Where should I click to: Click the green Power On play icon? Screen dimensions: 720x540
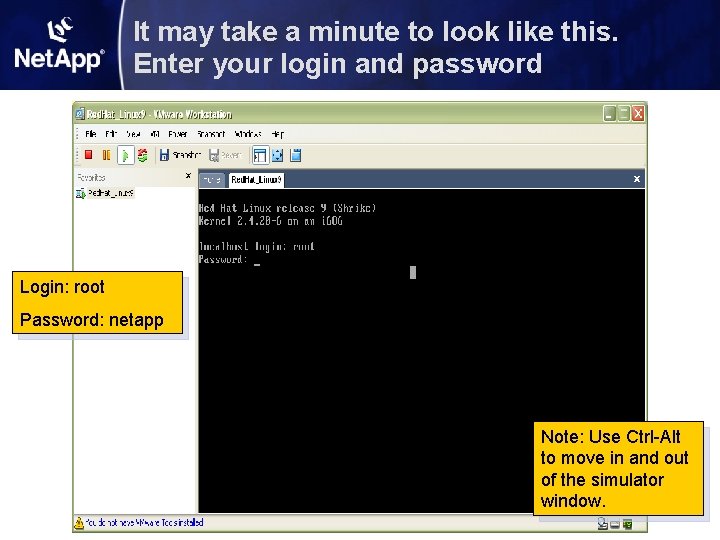pos(125,155)
